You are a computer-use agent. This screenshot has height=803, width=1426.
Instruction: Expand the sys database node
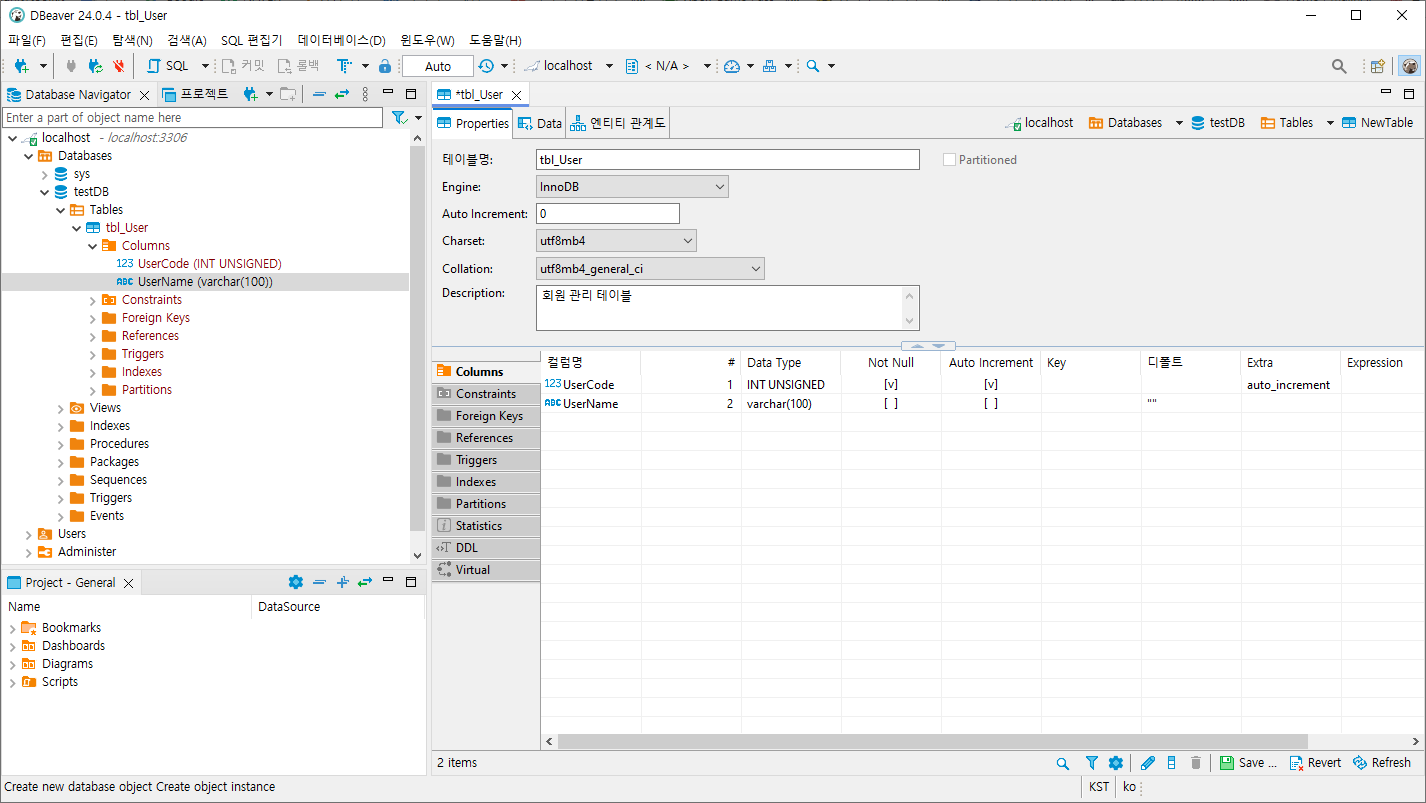point(45,174)
